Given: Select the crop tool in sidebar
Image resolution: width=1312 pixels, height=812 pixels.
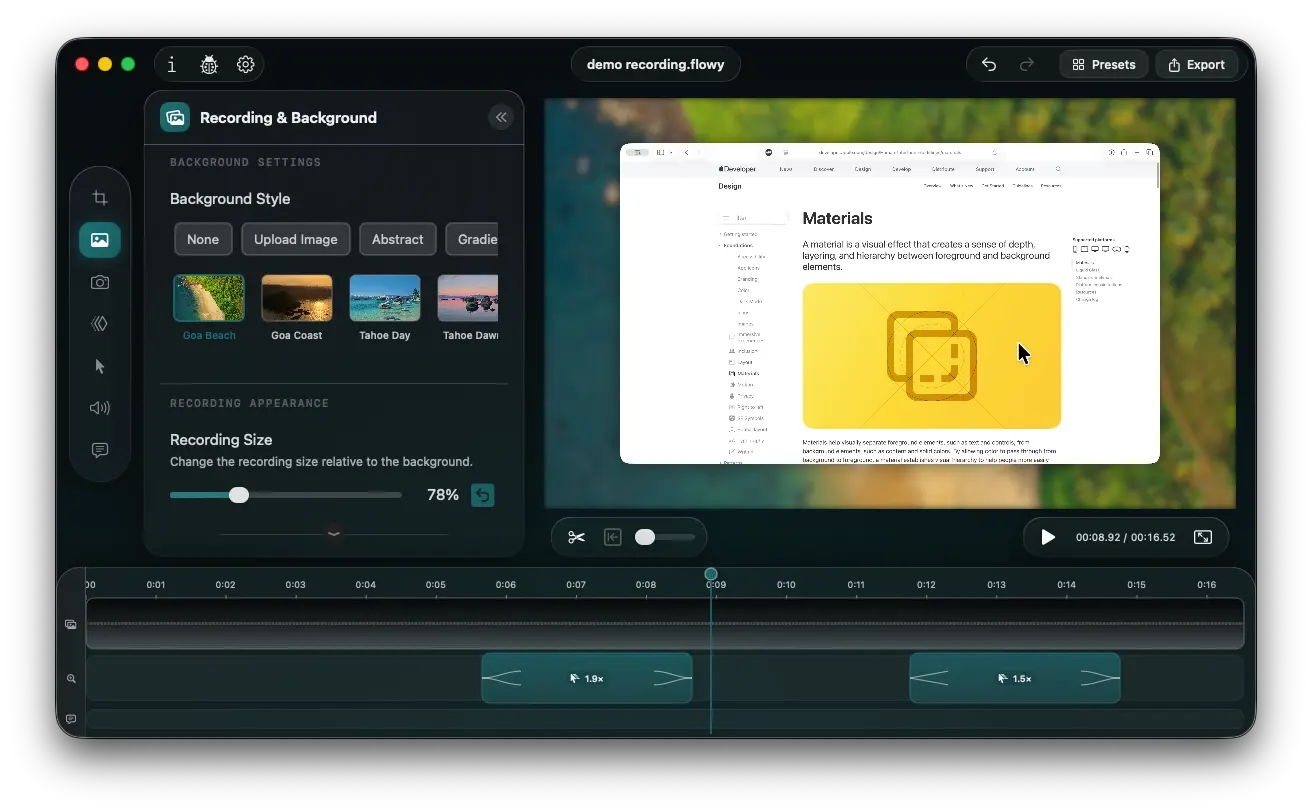Looking at the screenshot, I should [x=100, y=198].
